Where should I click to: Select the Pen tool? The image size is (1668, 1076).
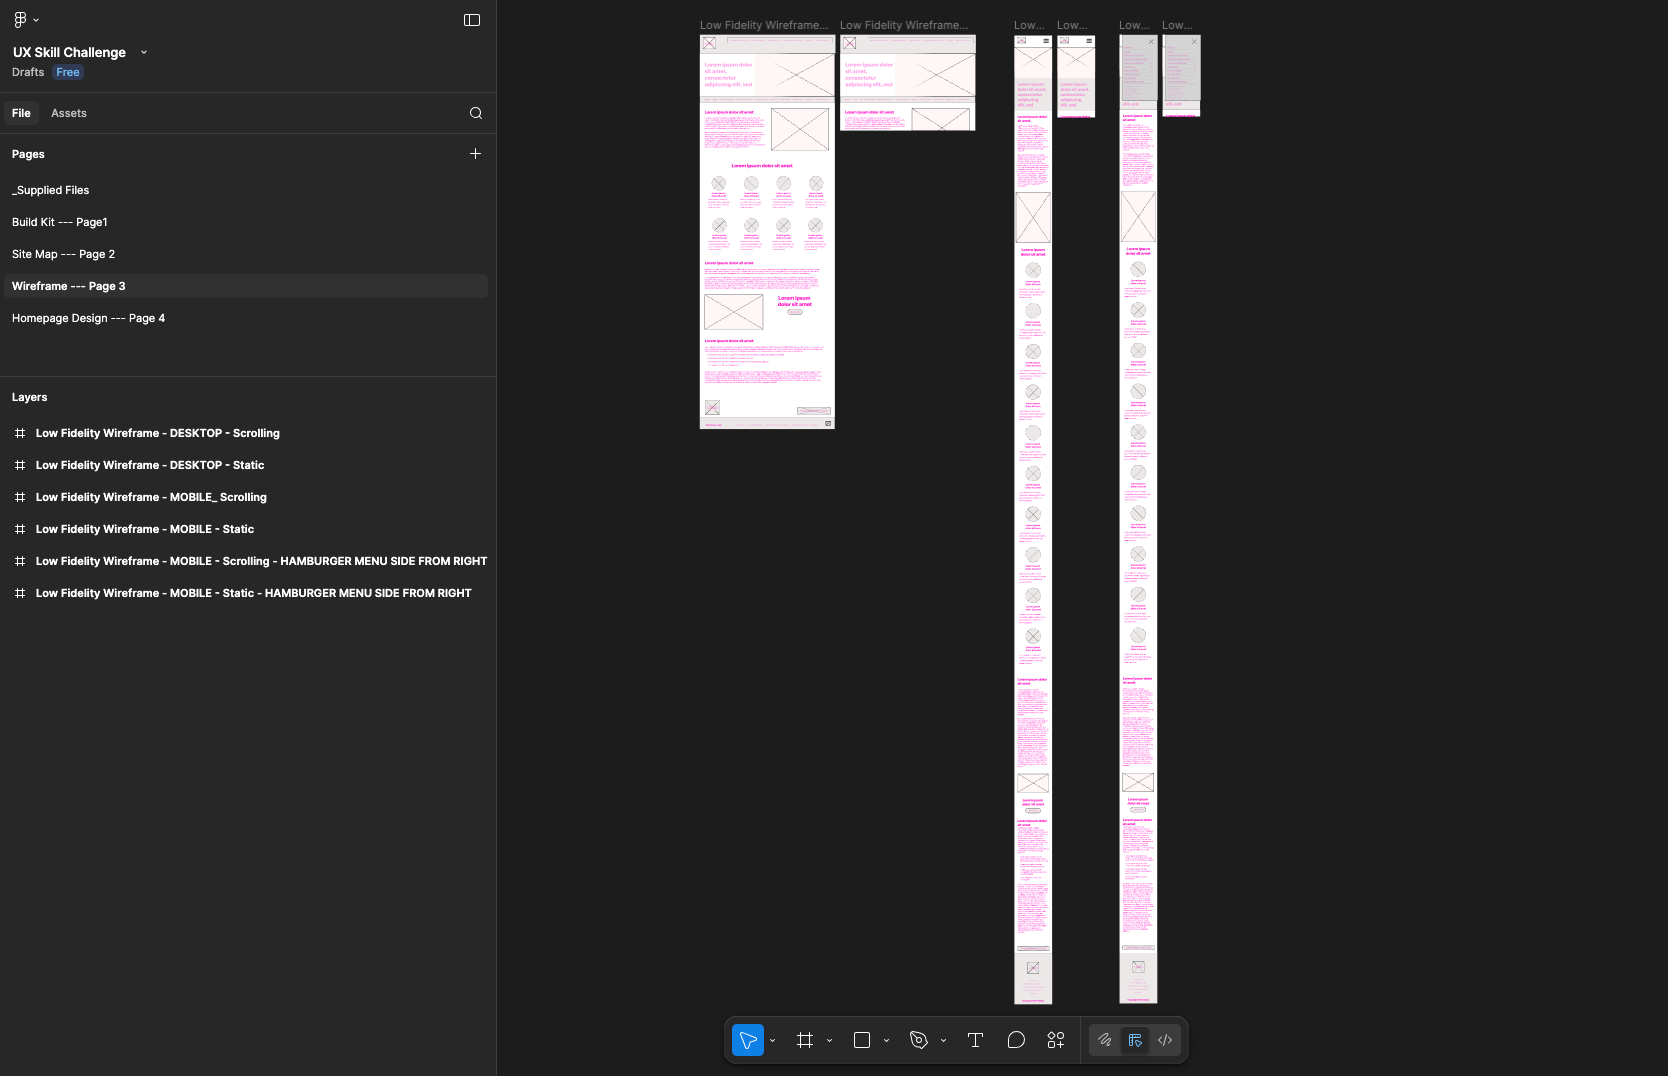tap(919, 1040)
